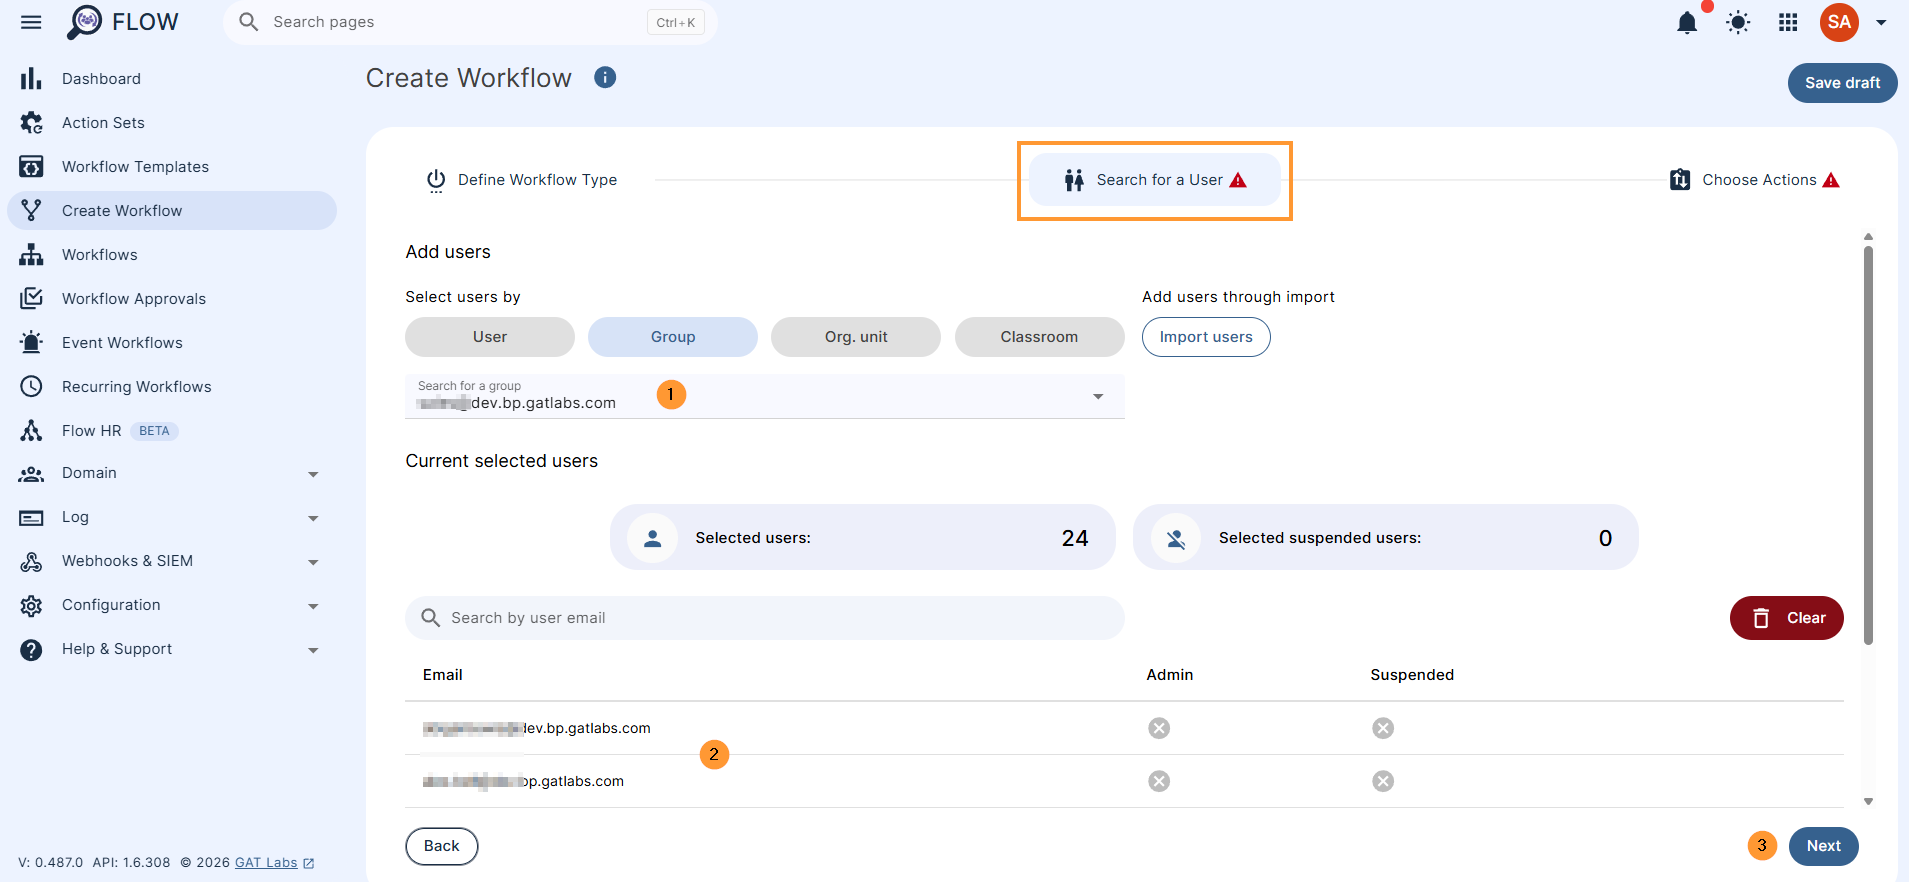This screenshot has width=1909, height=882.
Task: Open the apps grid launcher
Action: tap(1788, 22)
